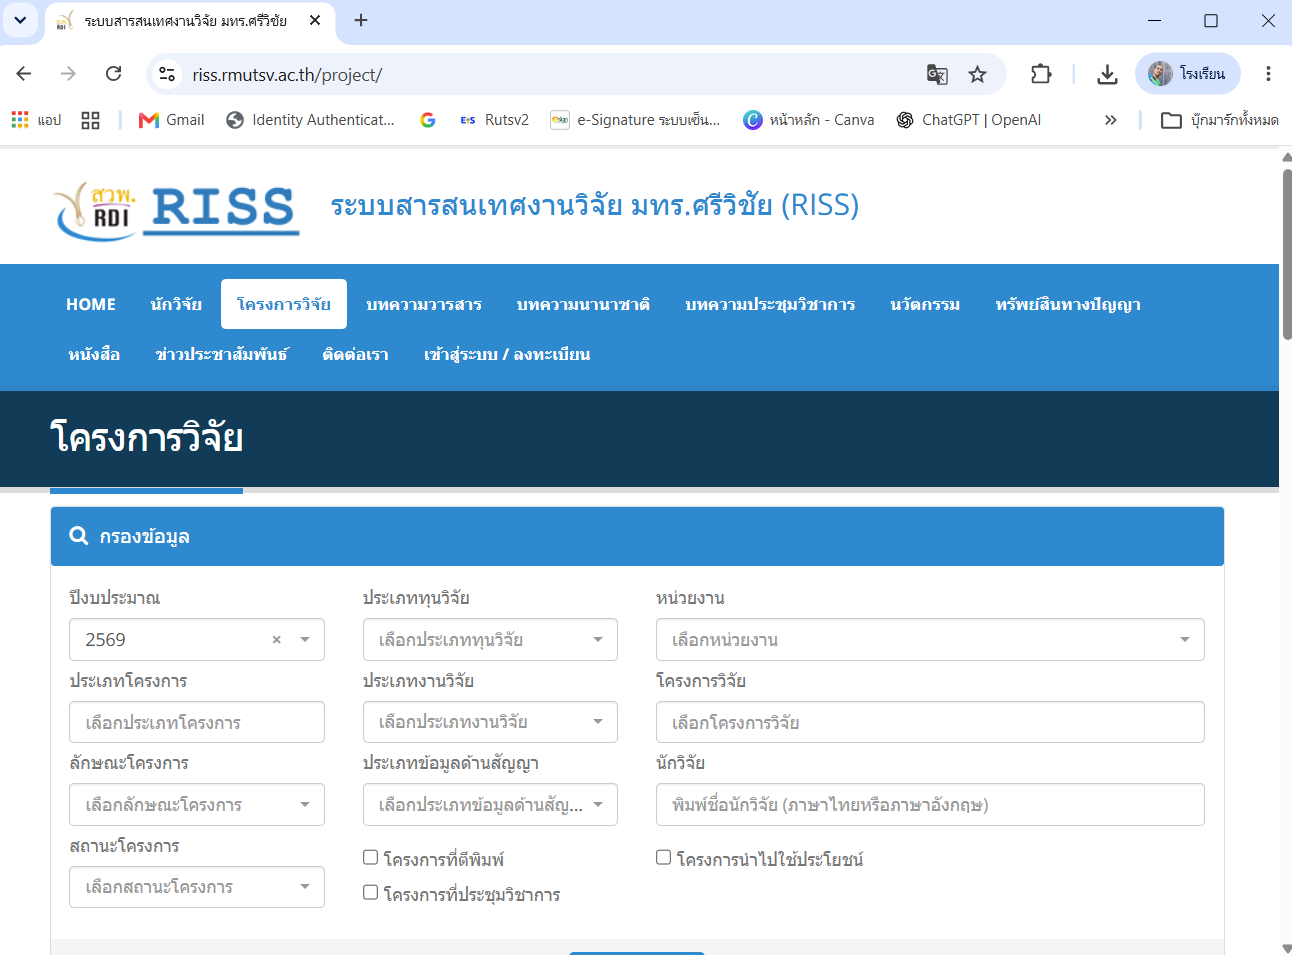This screenshot has width=1292, height=955.
Task: Show more bookmarks chevron
Action: pyautogui.click(x=1110, y=120)
